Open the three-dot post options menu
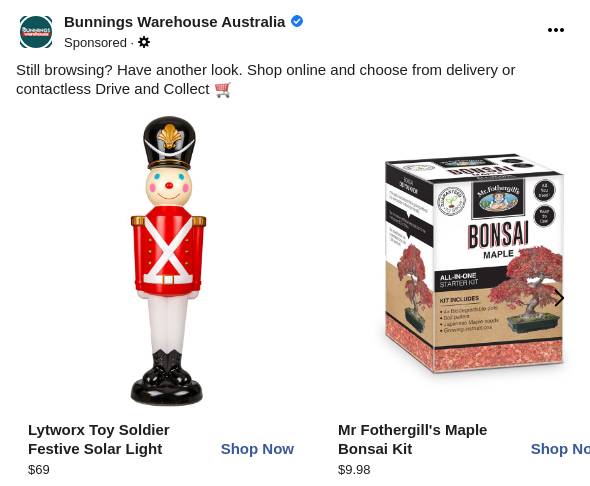Screen dimensions: 590x486 (x=555, y=30)
